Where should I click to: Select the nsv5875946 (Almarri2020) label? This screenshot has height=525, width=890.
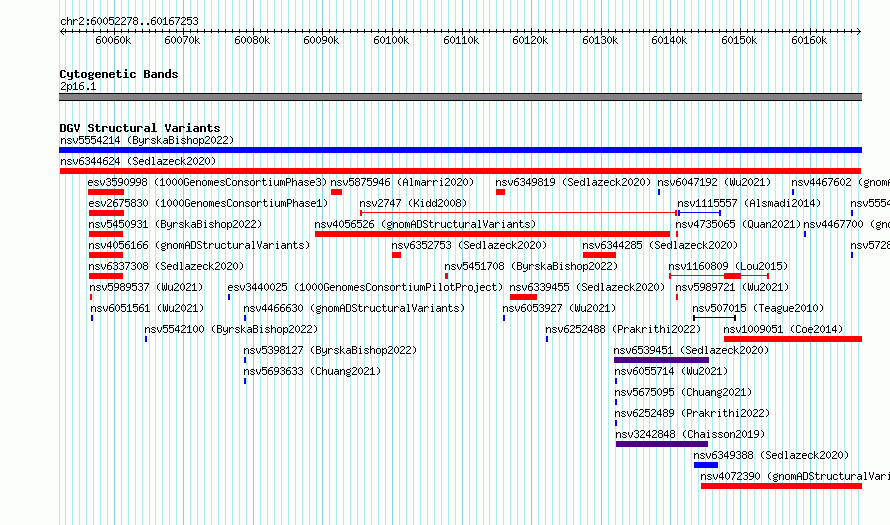pyautogui.click(x=402, y=182)
